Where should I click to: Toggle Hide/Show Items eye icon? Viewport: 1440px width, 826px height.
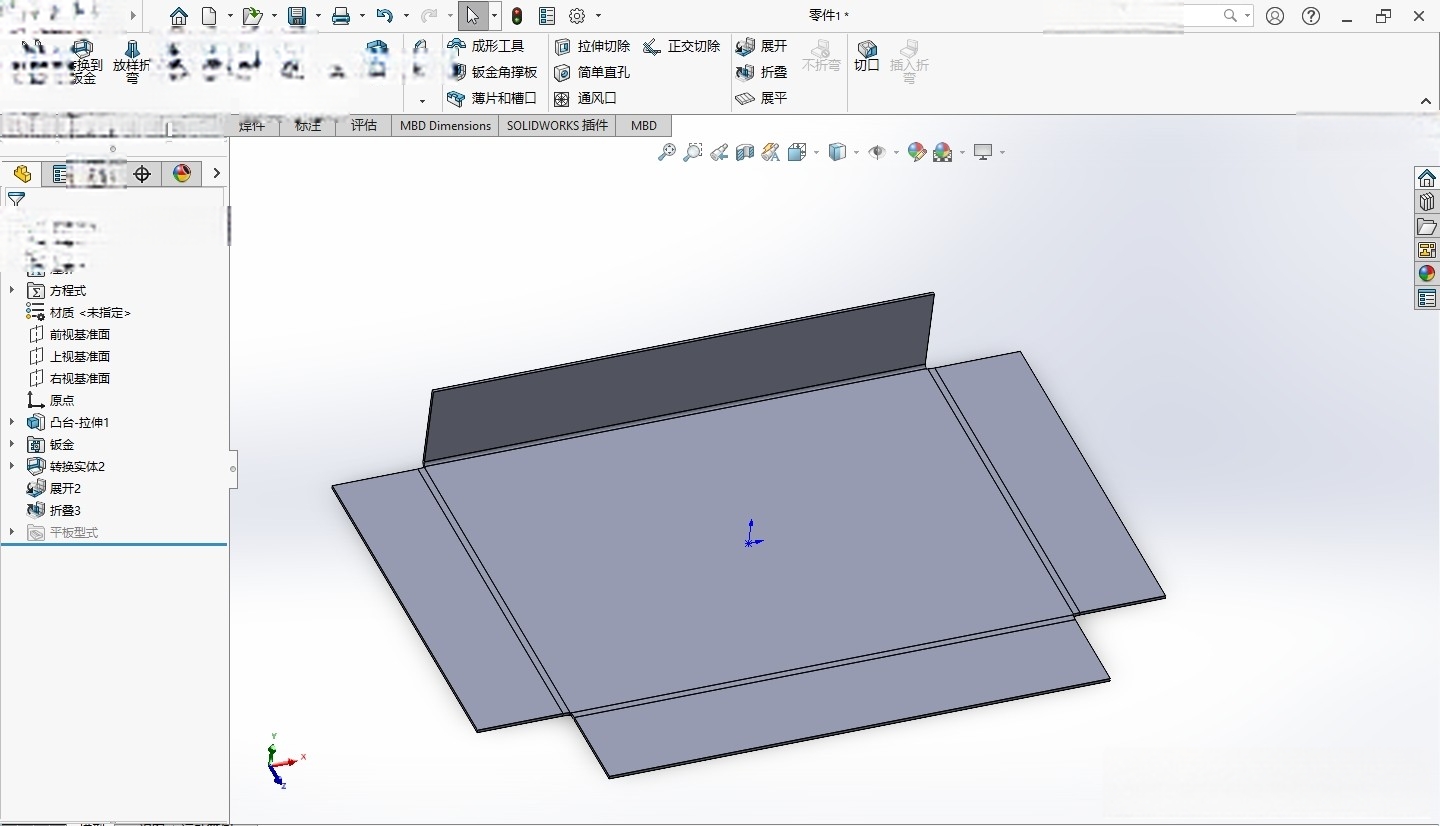point(878,152)
